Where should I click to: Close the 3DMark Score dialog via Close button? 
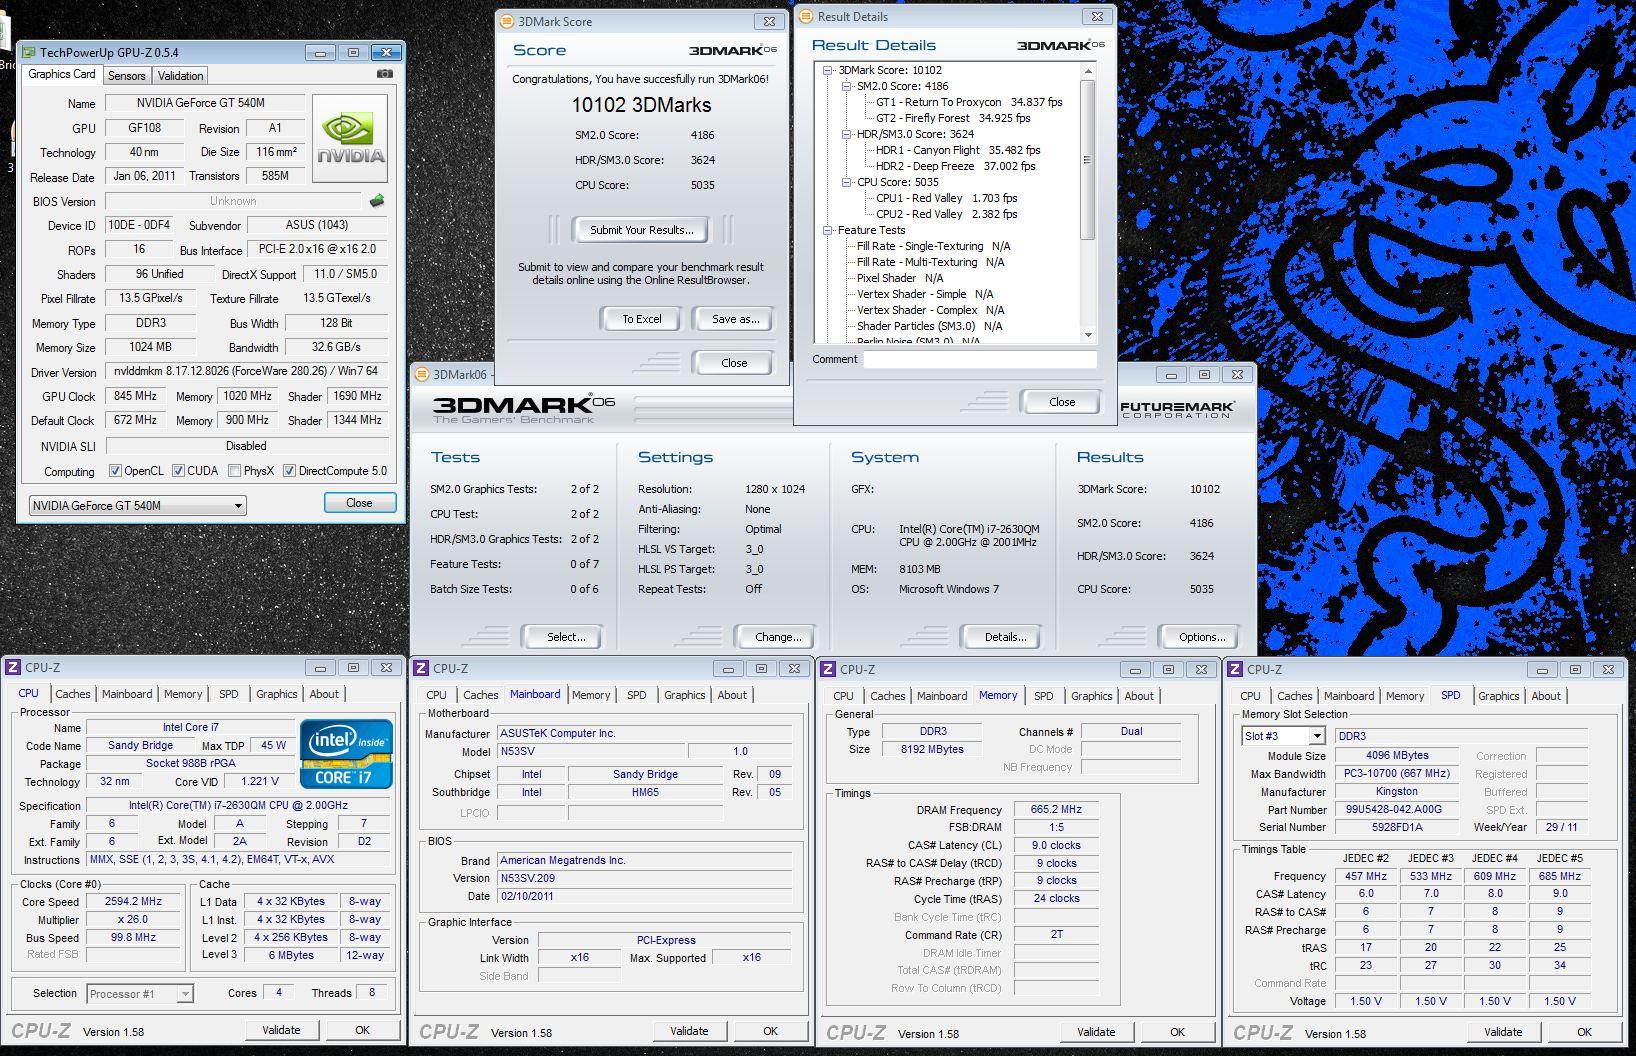pos(734,363)
